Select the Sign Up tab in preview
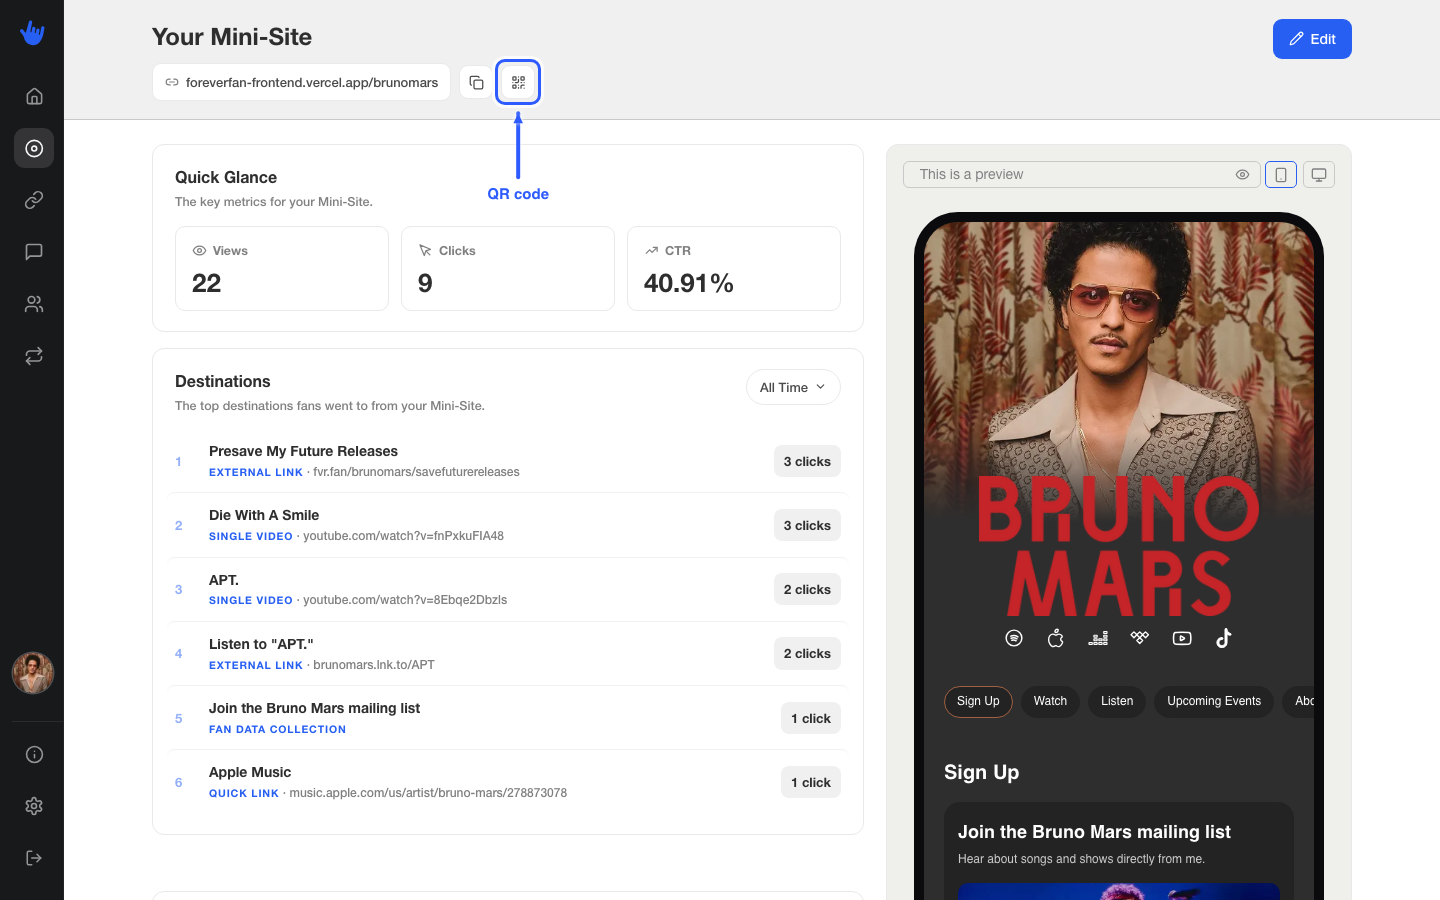The height and width of the screenshot is (900, 1440). (978, 702)
